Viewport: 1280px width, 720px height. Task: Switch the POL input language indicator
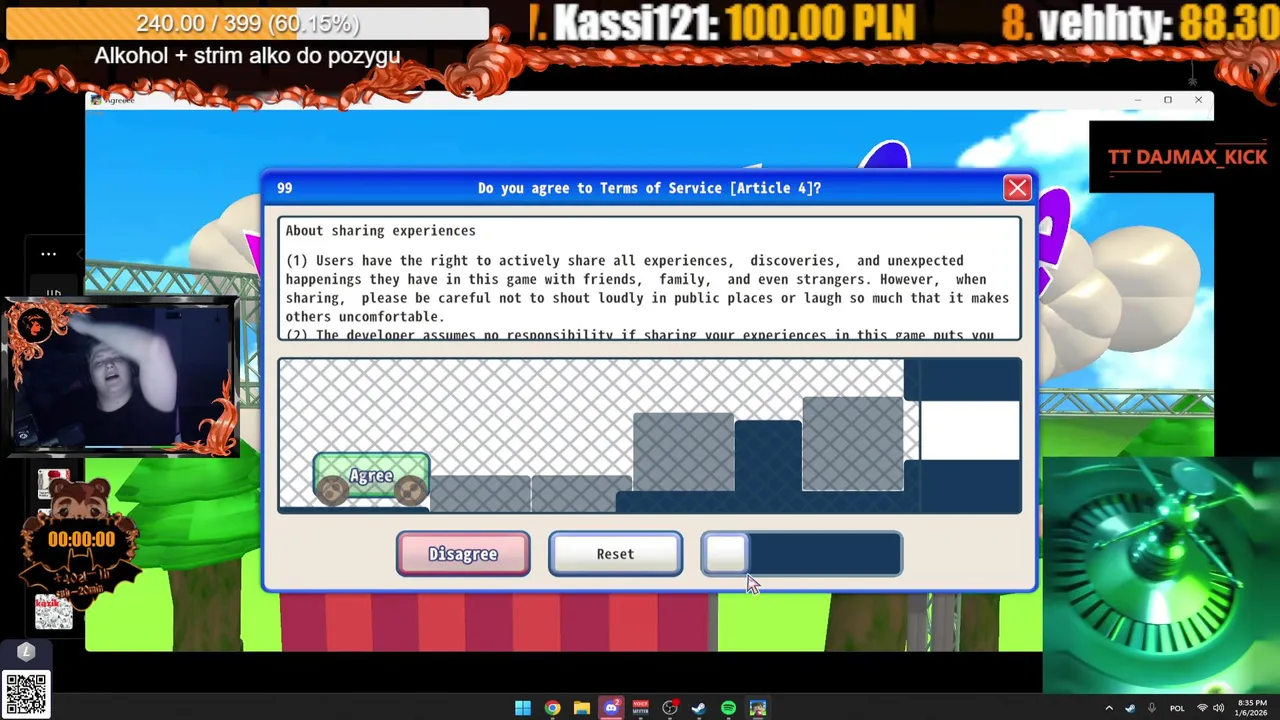pos(1177,708)
